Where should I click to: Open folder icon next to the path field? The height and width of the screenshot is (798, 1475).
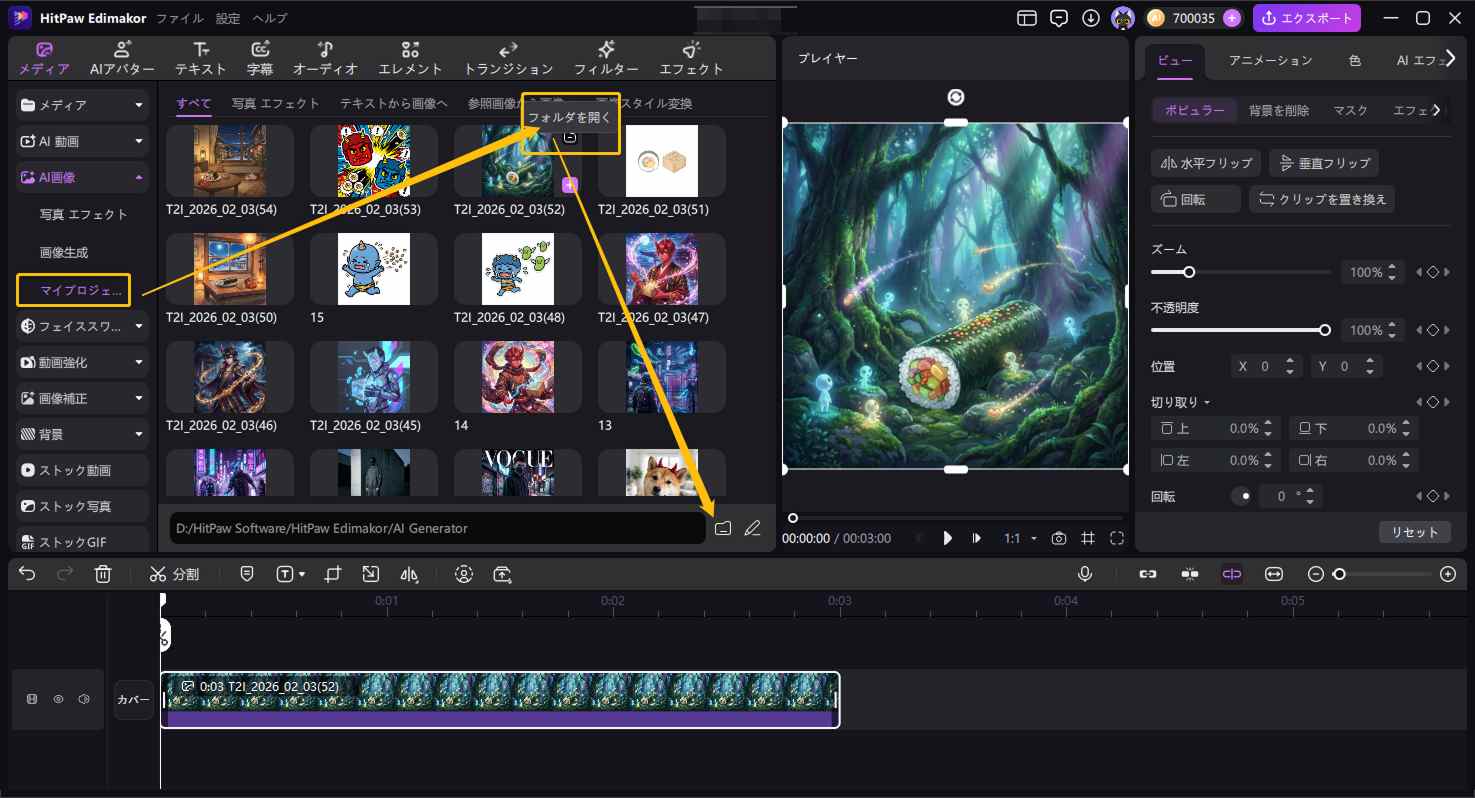click(723, 528)
